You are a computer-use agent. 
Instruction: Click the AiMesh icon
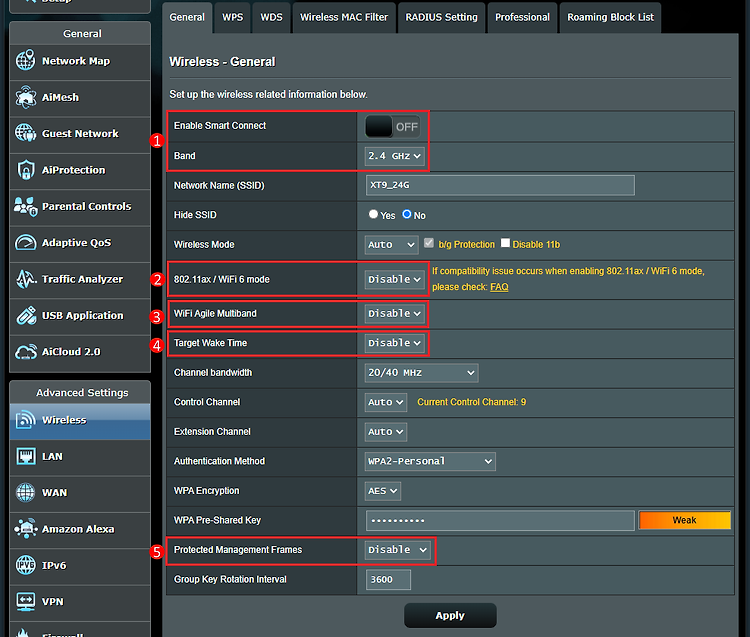point(25,97)
